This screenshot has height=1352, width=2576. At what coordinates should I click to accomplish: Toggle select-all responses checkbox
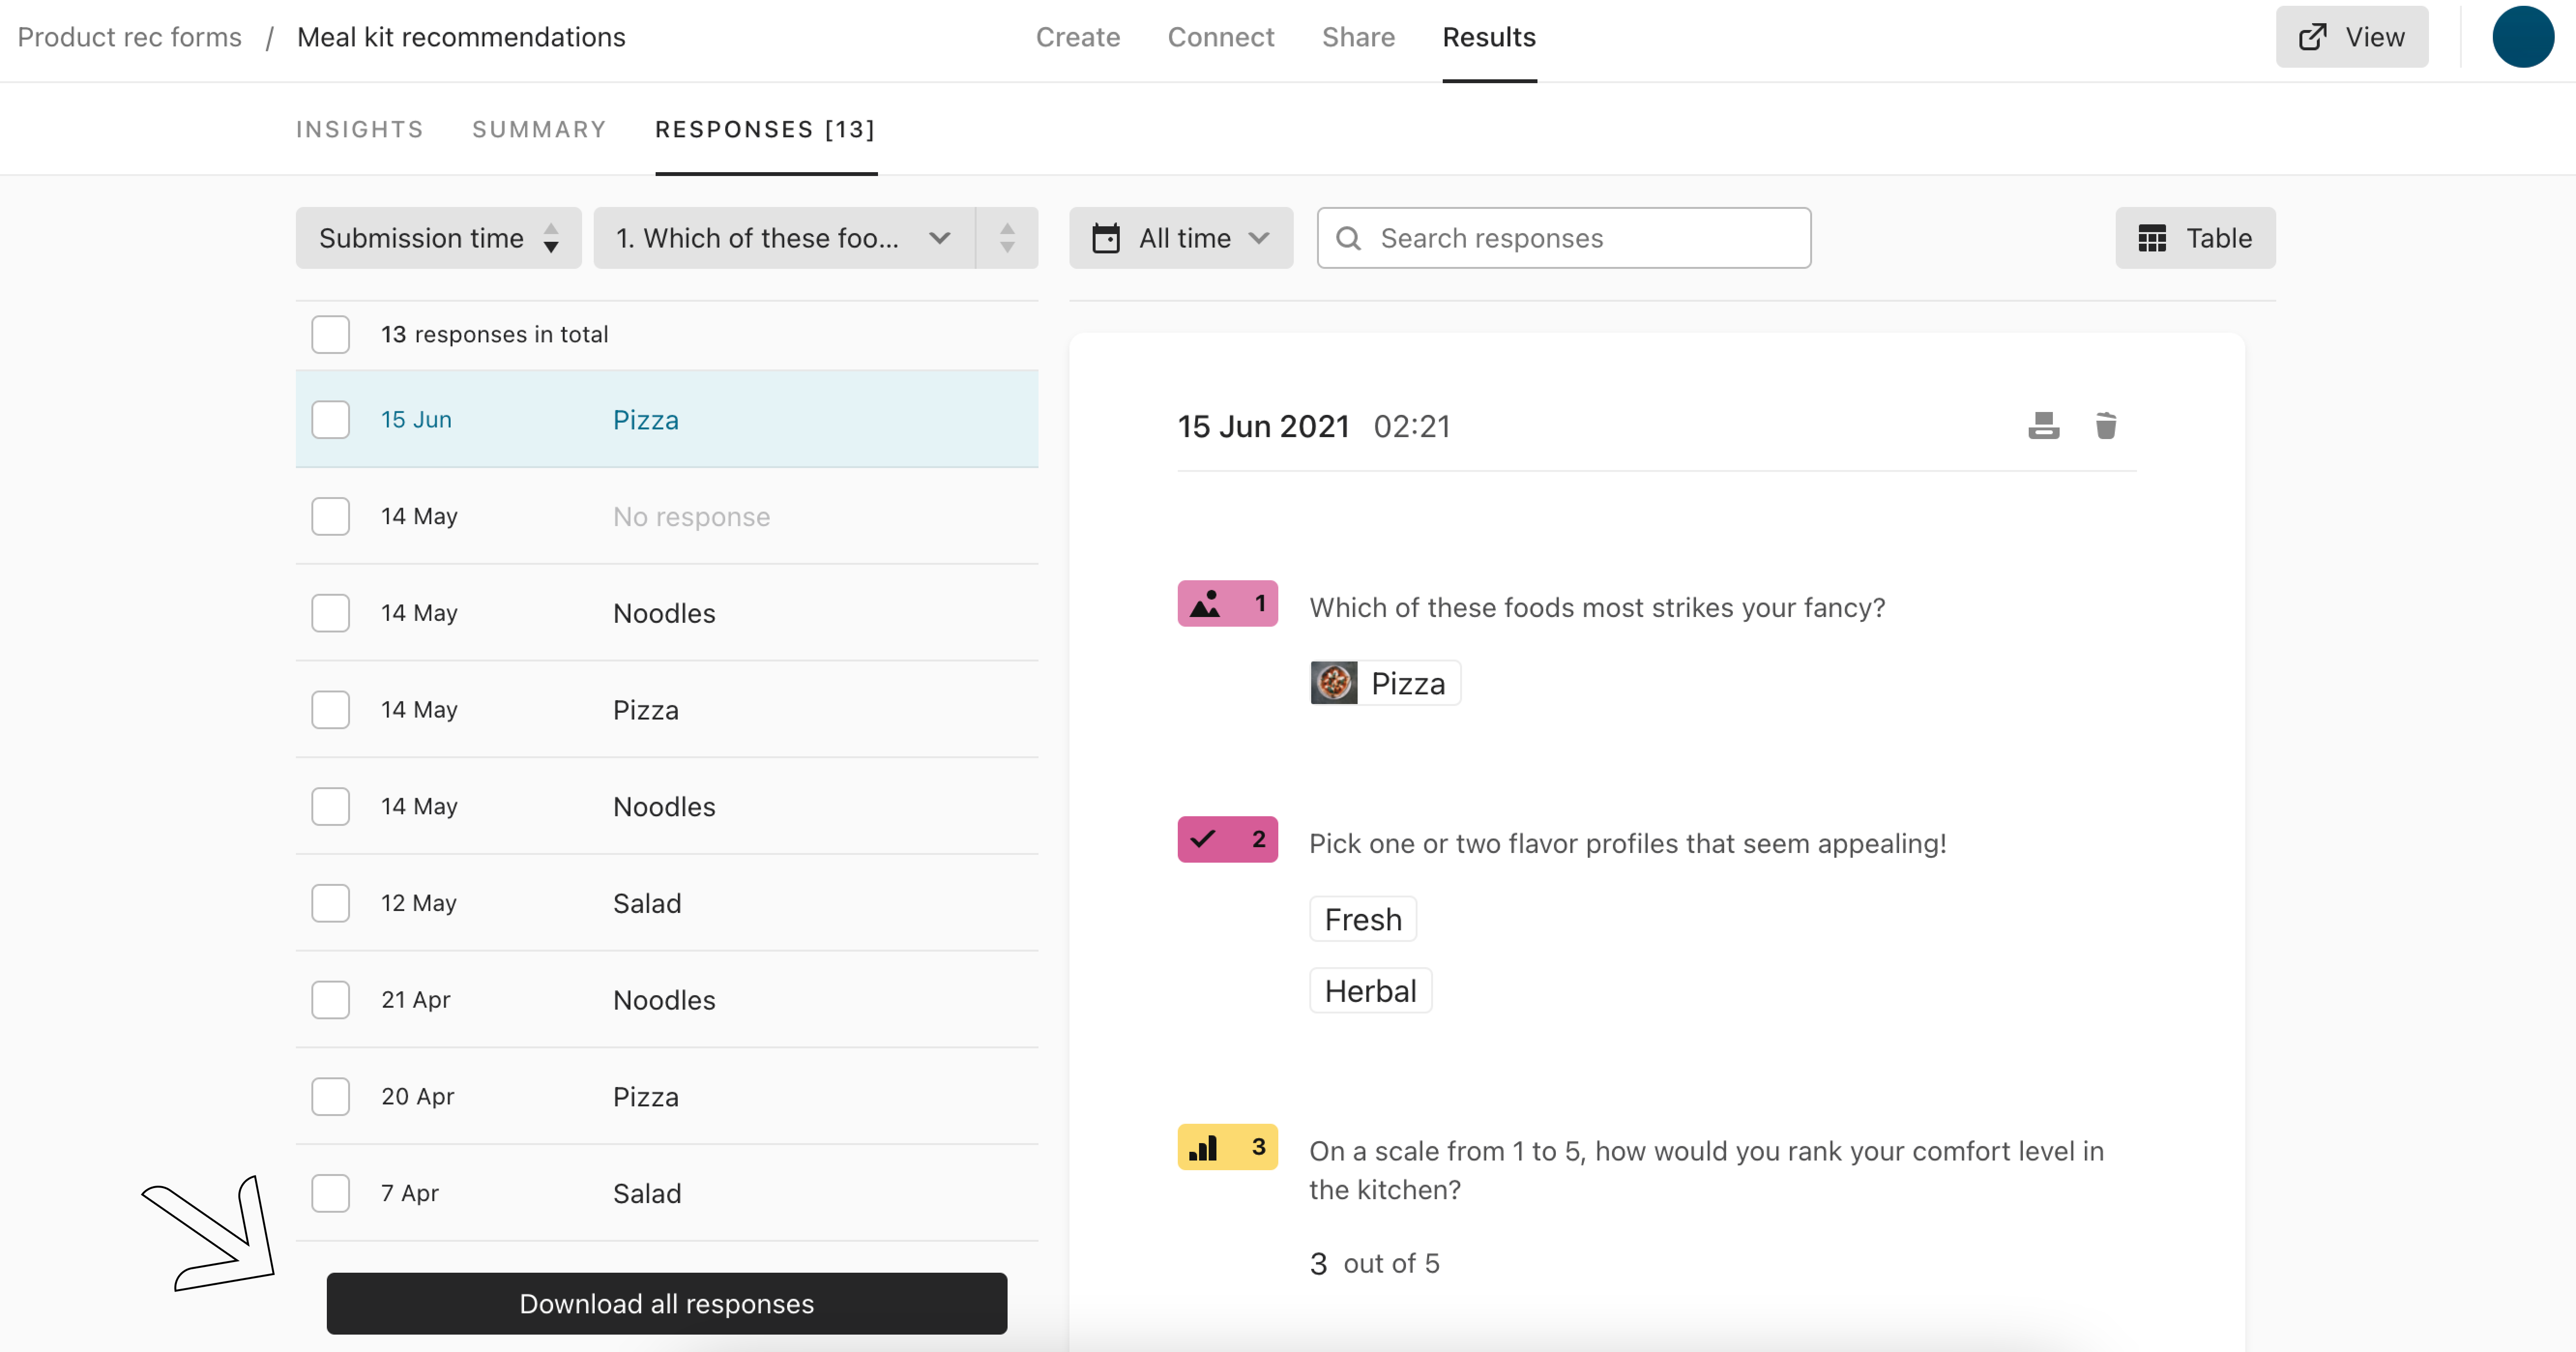point(330,334)
